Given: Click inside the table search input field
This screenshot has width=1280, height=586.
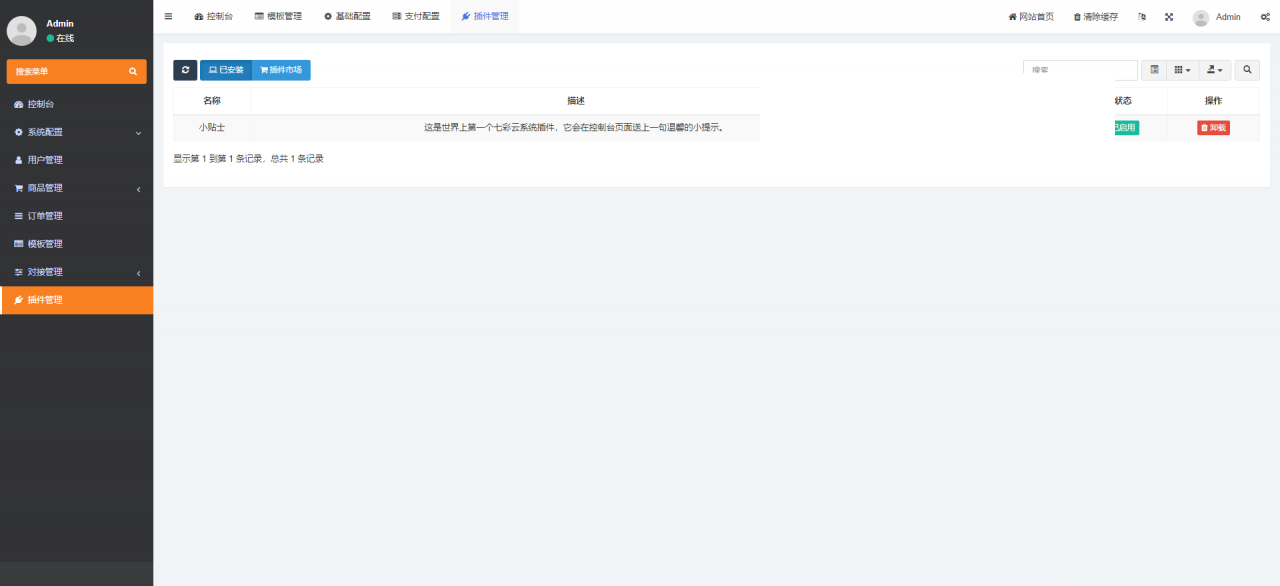Looking at the screenshot, I should (x=1079, y=69).
